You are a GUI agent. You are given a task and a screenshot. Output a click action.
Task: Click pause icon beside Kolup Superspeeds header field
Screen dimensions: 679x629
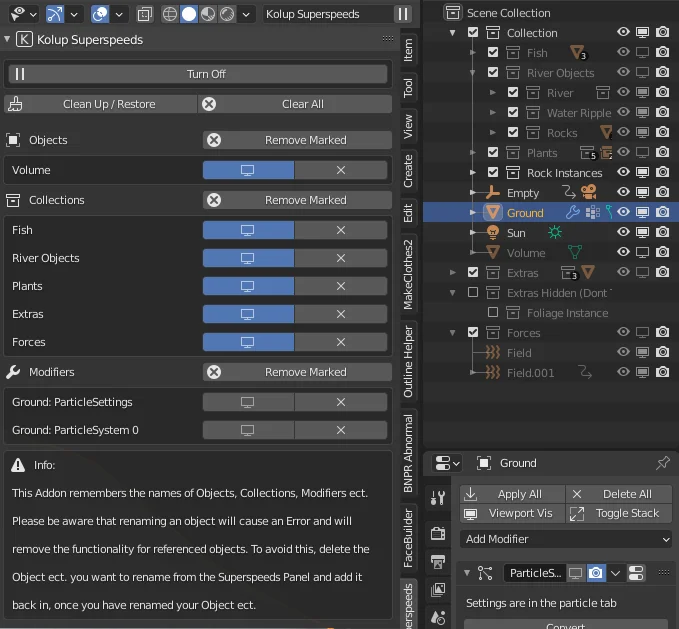(x=403, y=14)
